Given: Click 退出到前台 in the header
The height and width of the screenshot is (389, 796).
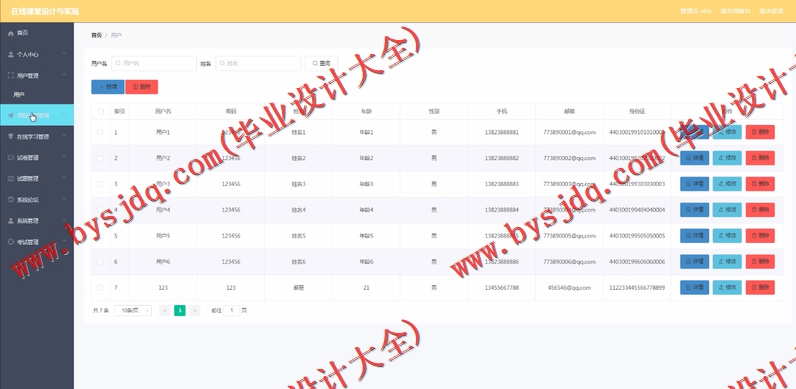Looking at the screenshot, I should 735,11.
